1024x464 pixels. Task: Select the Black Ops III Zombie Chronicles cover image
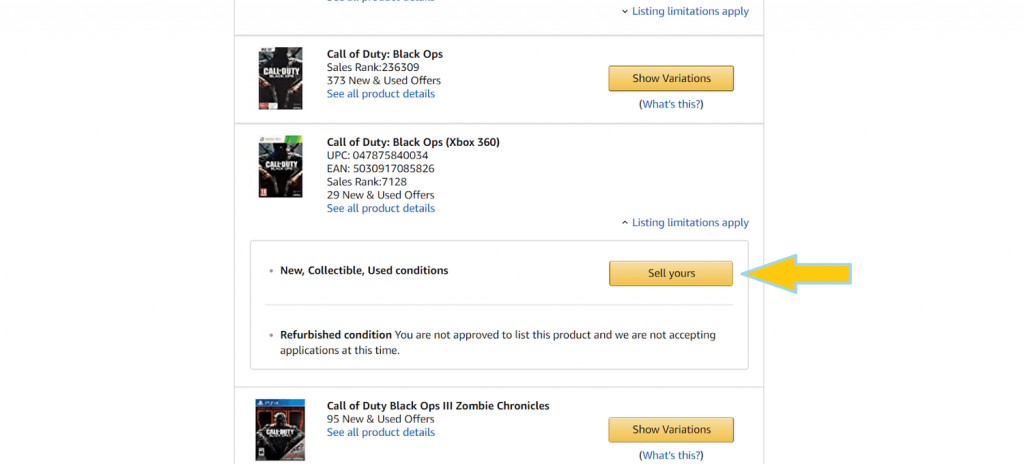point(279,430)
